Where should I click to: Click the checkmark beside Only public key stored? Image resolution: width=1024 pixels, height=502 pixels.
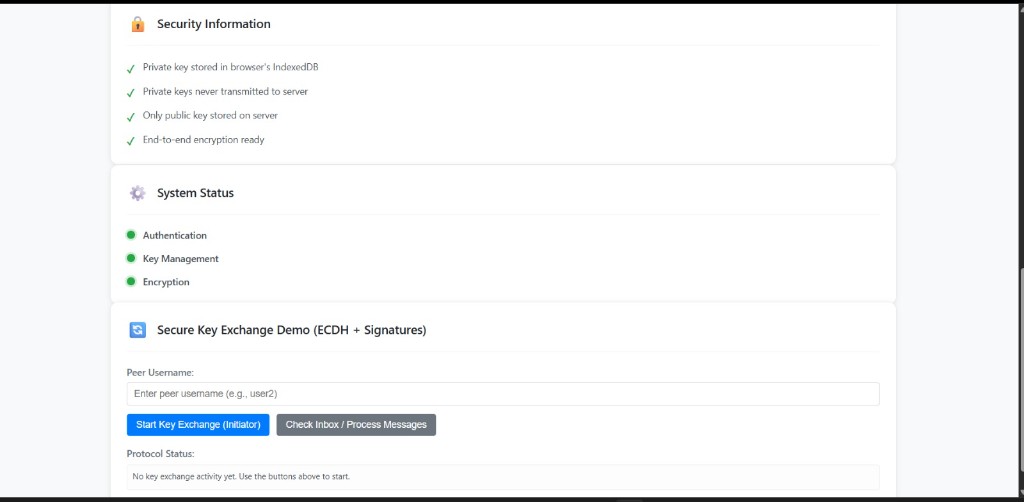(131, 117)
